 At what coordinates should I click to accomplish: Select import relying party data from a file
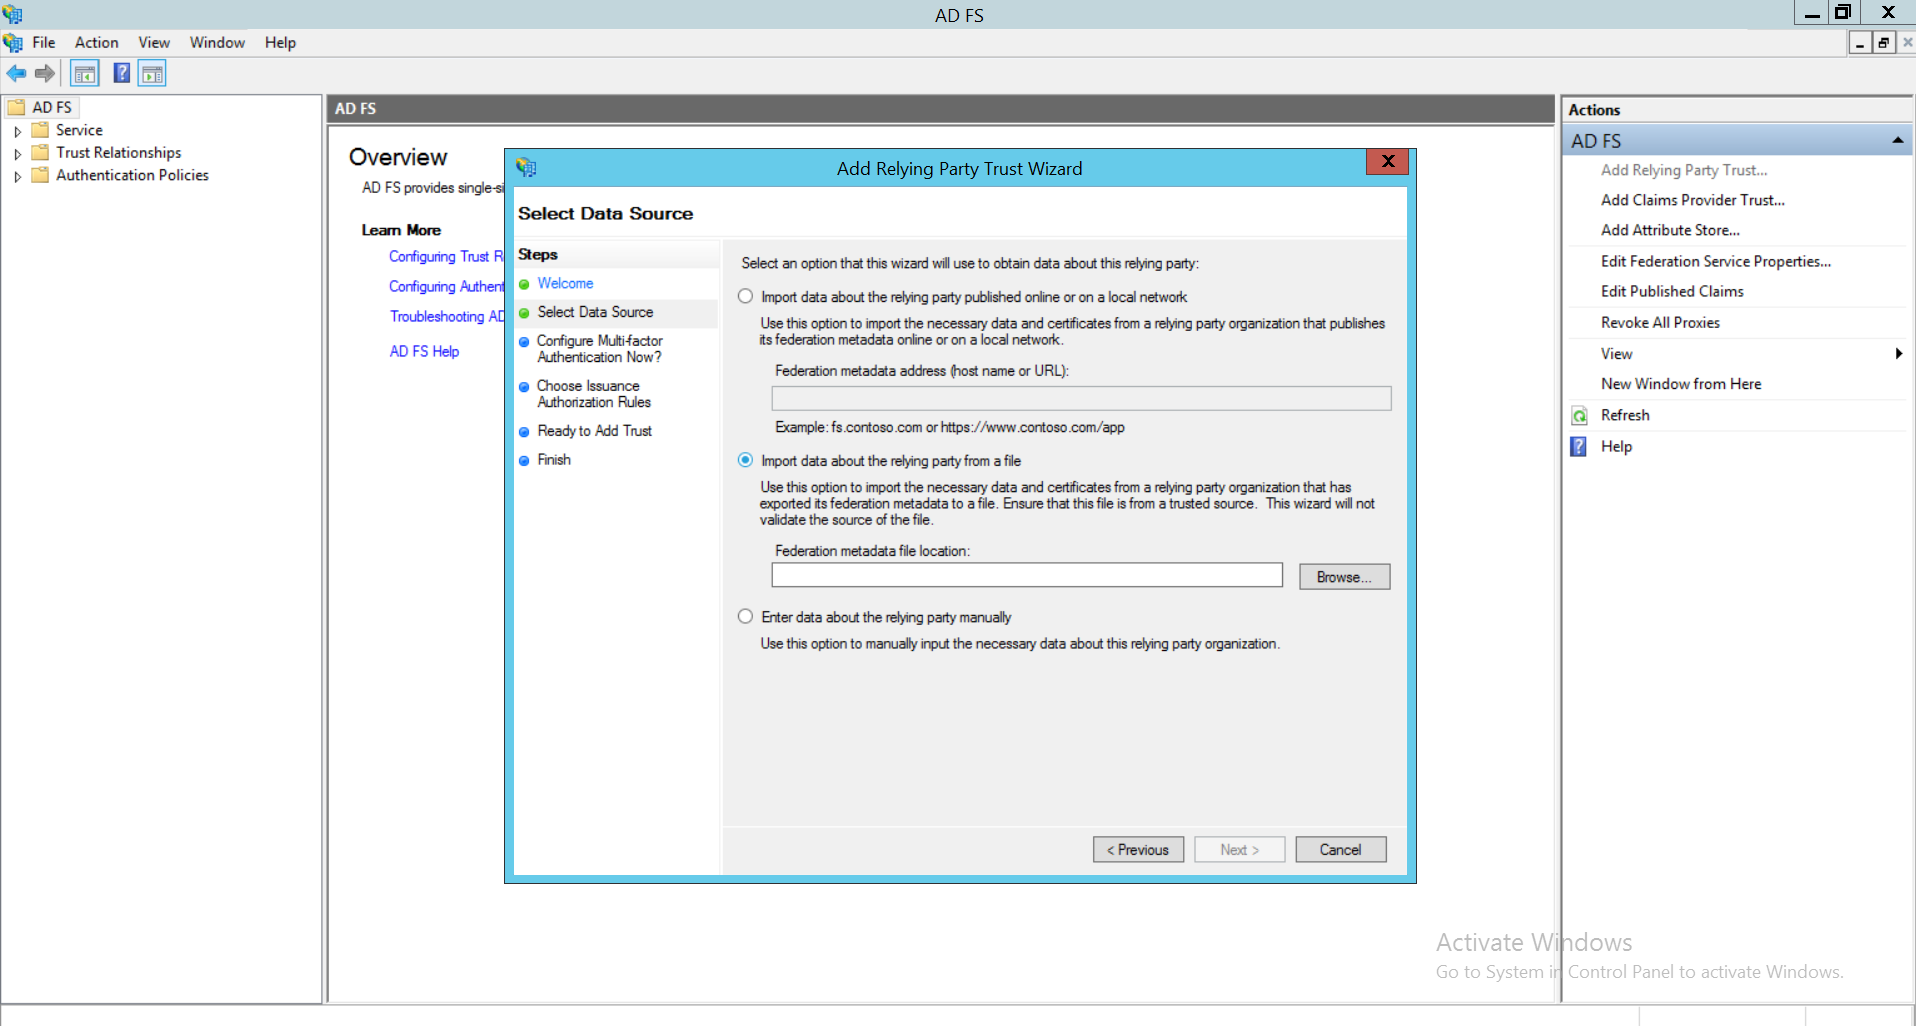point(745,460)
